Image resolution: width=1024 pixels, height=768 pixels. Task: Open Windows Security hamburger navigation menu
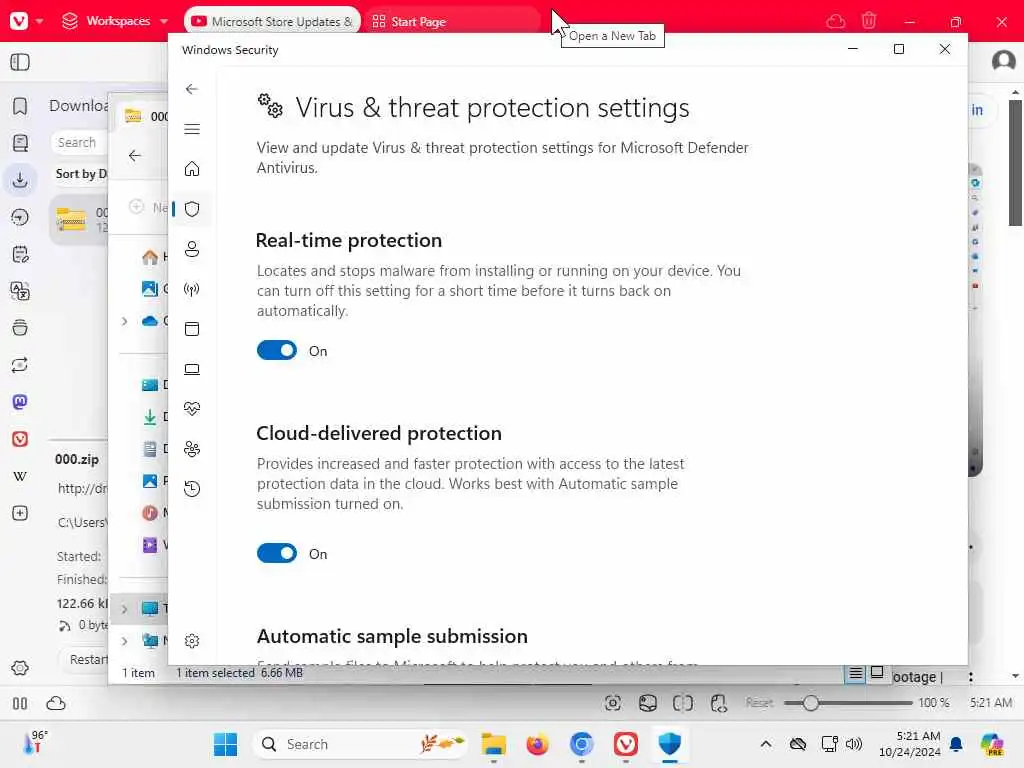192,129
